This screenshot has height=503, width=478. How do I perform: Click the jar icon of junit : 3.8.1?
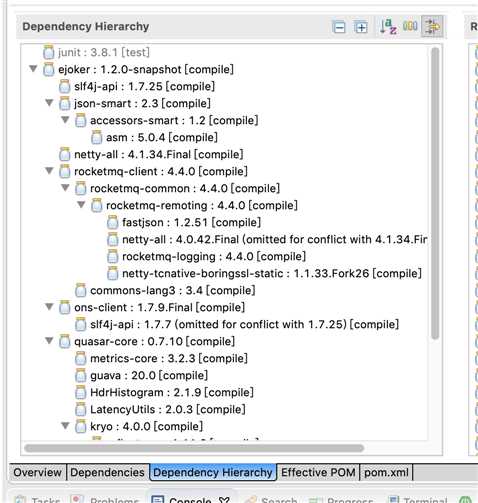click(x=48, y=52)
